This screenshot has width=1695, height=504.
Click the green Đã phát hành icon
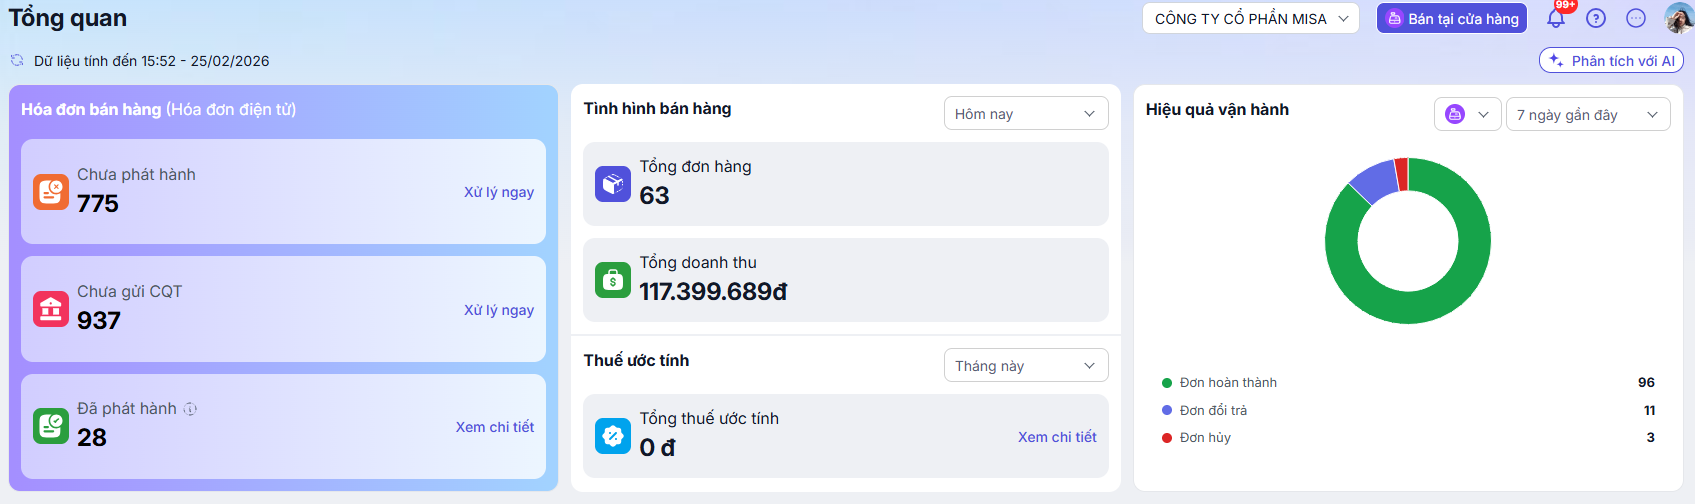point(51,425)
